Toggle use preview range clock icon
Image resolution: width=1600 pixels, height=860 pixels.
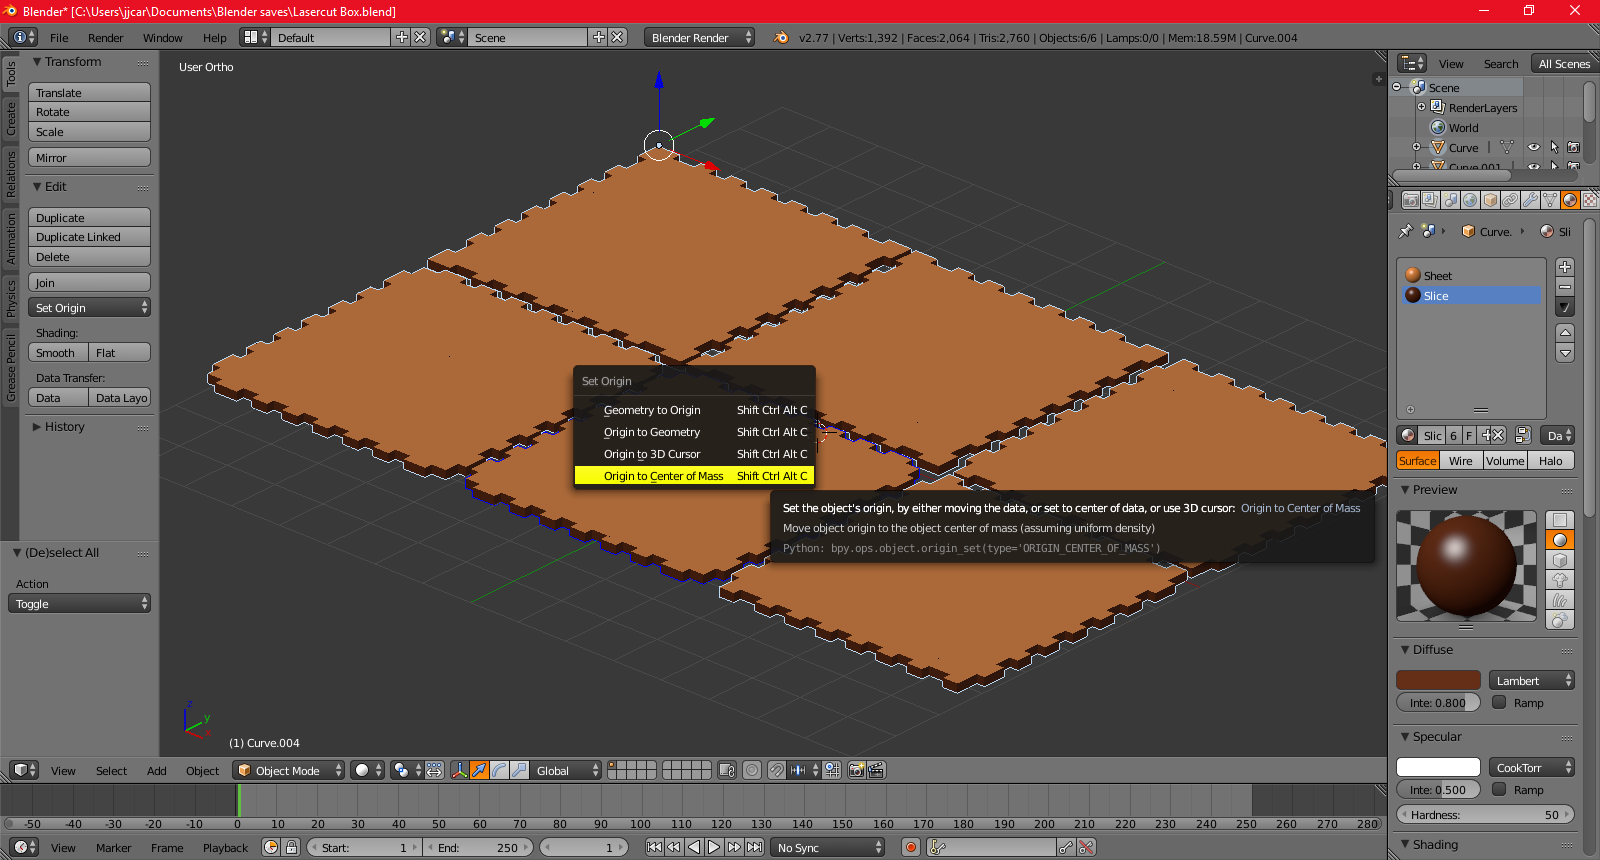pyautogui.click(x=271, y=847)
